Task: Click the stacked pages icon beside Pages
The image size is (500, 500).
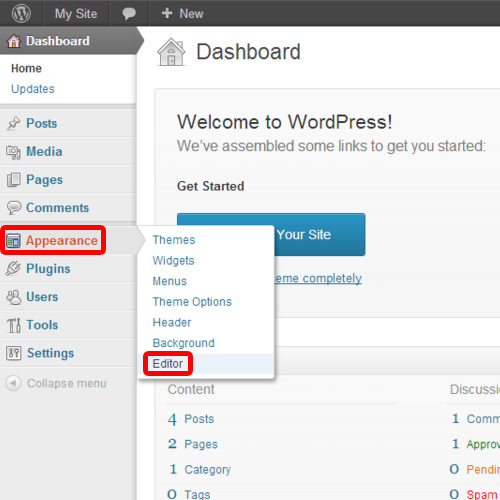Action: coord(14,180)
